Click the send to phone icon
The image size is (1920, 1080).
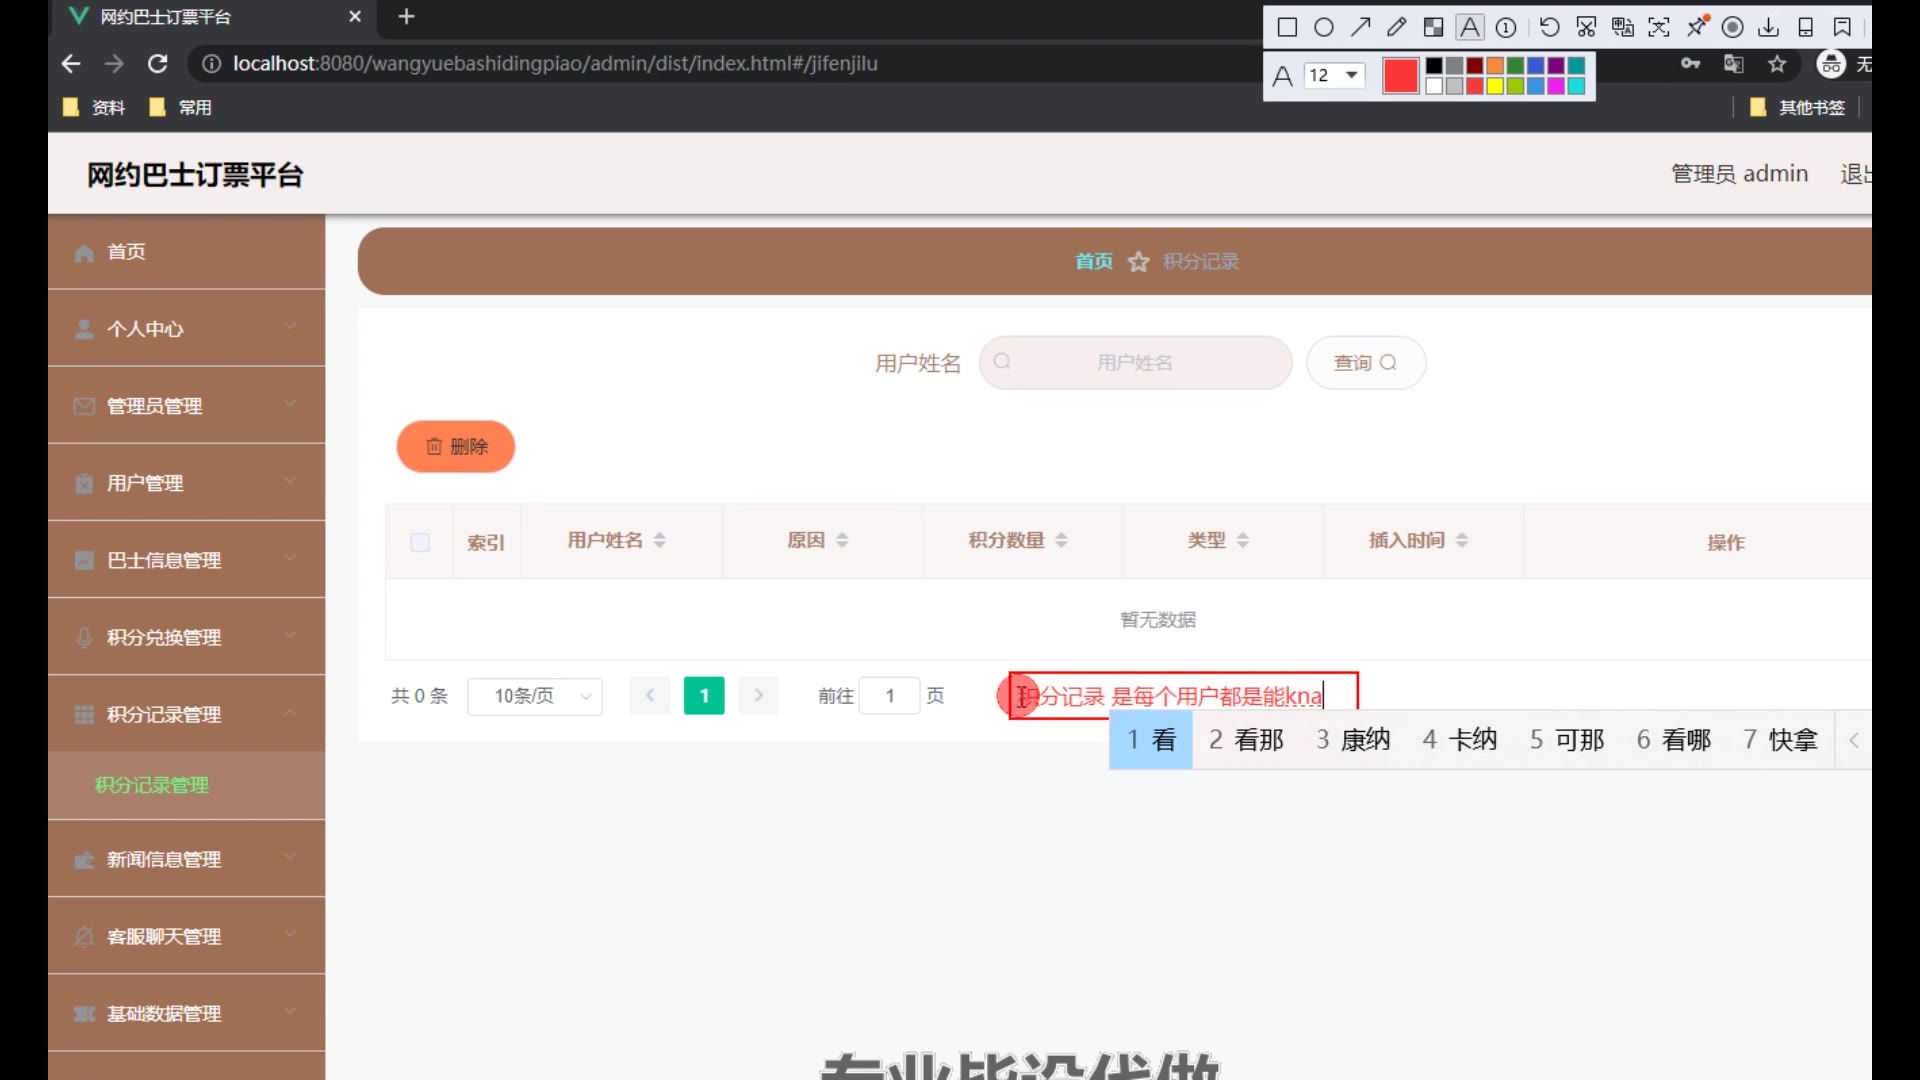point(1806,27)
